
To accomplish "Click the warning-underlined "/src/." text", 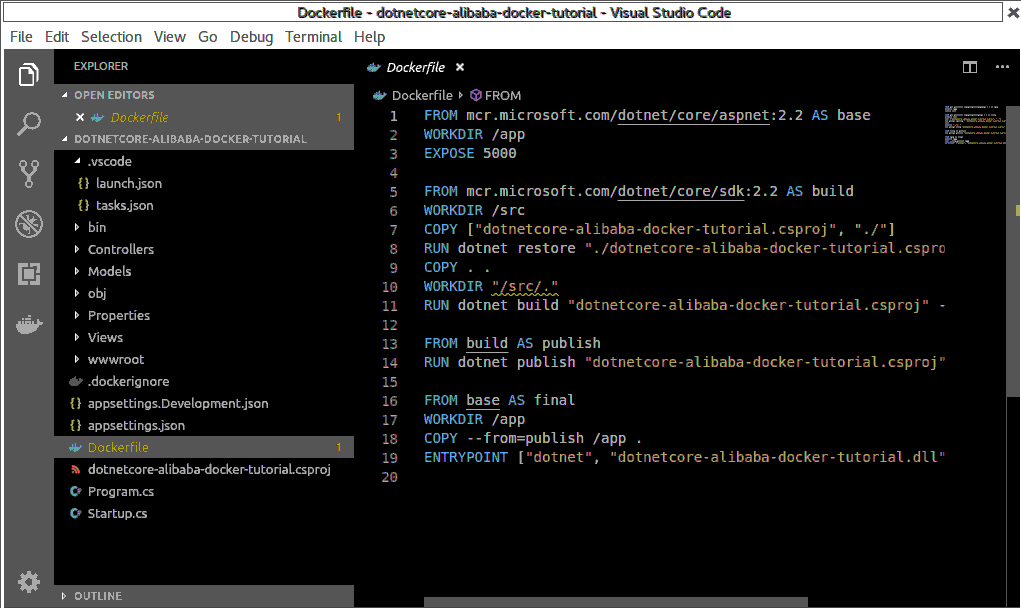I will [x=525, y=286].
